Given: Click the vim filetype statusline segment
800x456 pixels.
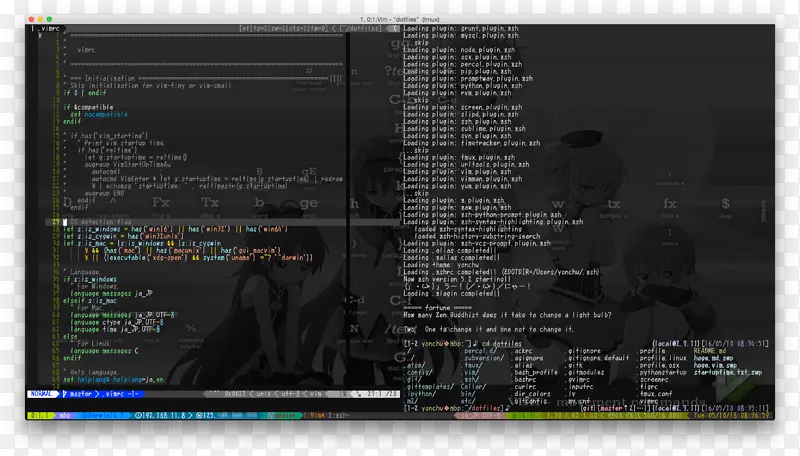Looking at the screenshot, I should tap(316, 394).
